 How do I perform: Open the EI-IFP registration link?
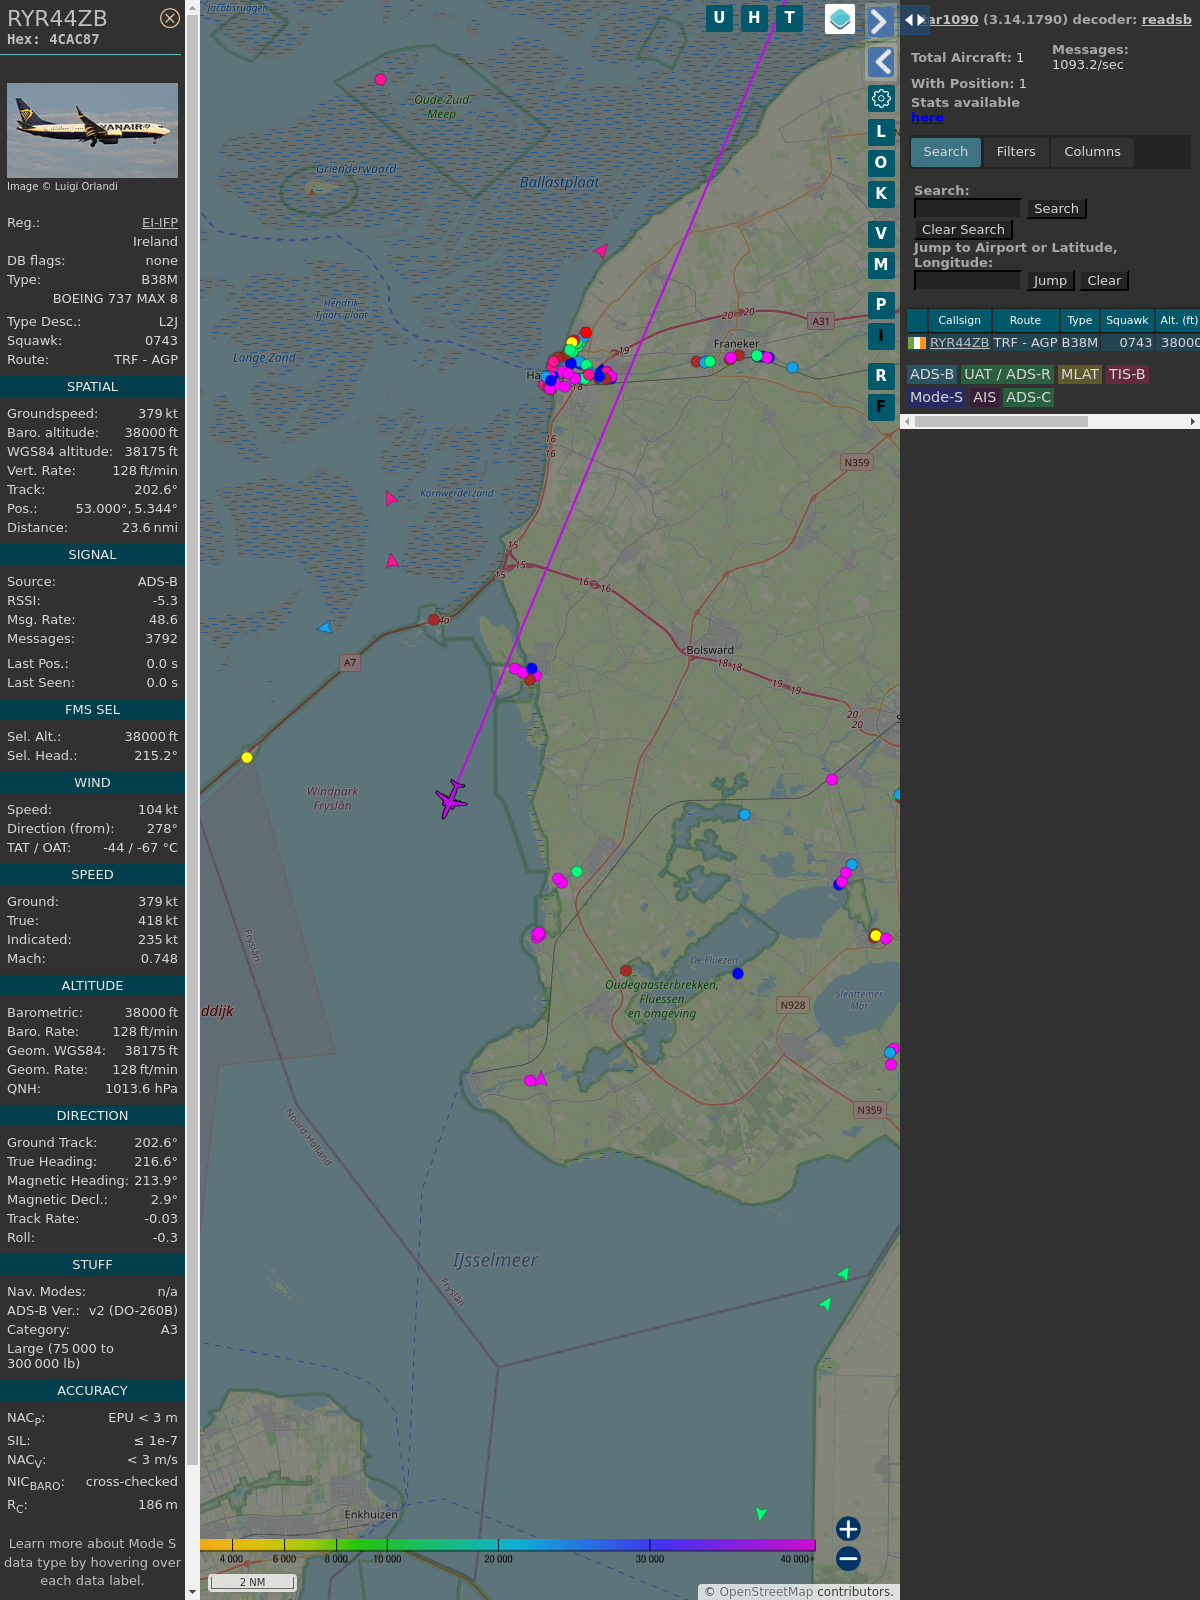(x=159, y=223)
